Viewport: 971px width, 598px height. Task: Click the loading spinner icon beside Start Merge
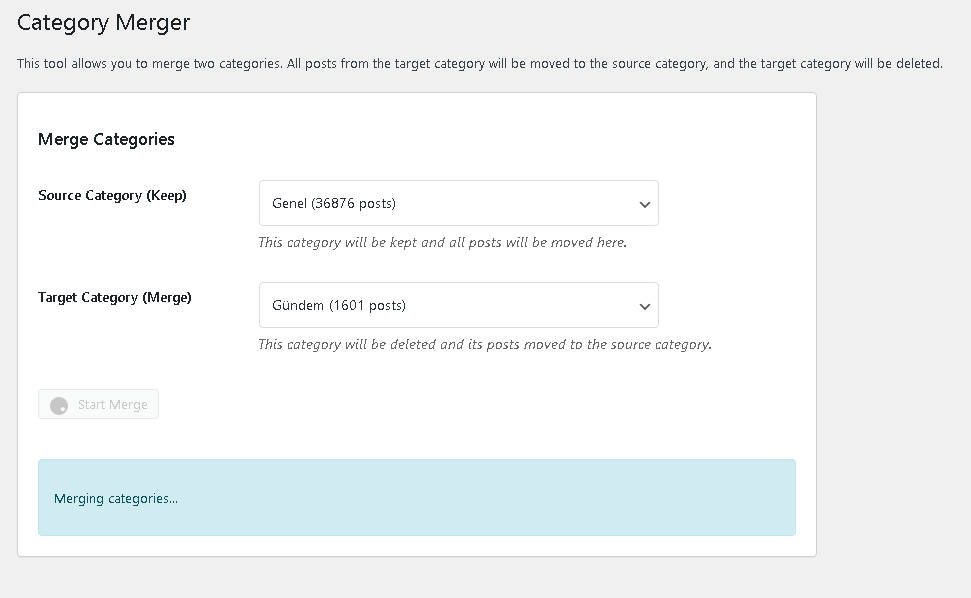tap(59, 405)
